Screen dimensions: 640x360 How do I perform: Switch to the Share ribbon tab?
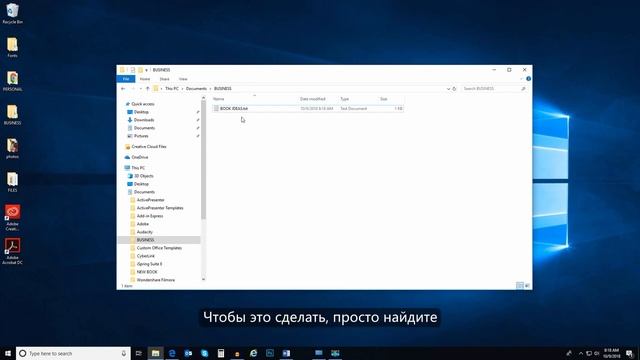click(164, 79)
